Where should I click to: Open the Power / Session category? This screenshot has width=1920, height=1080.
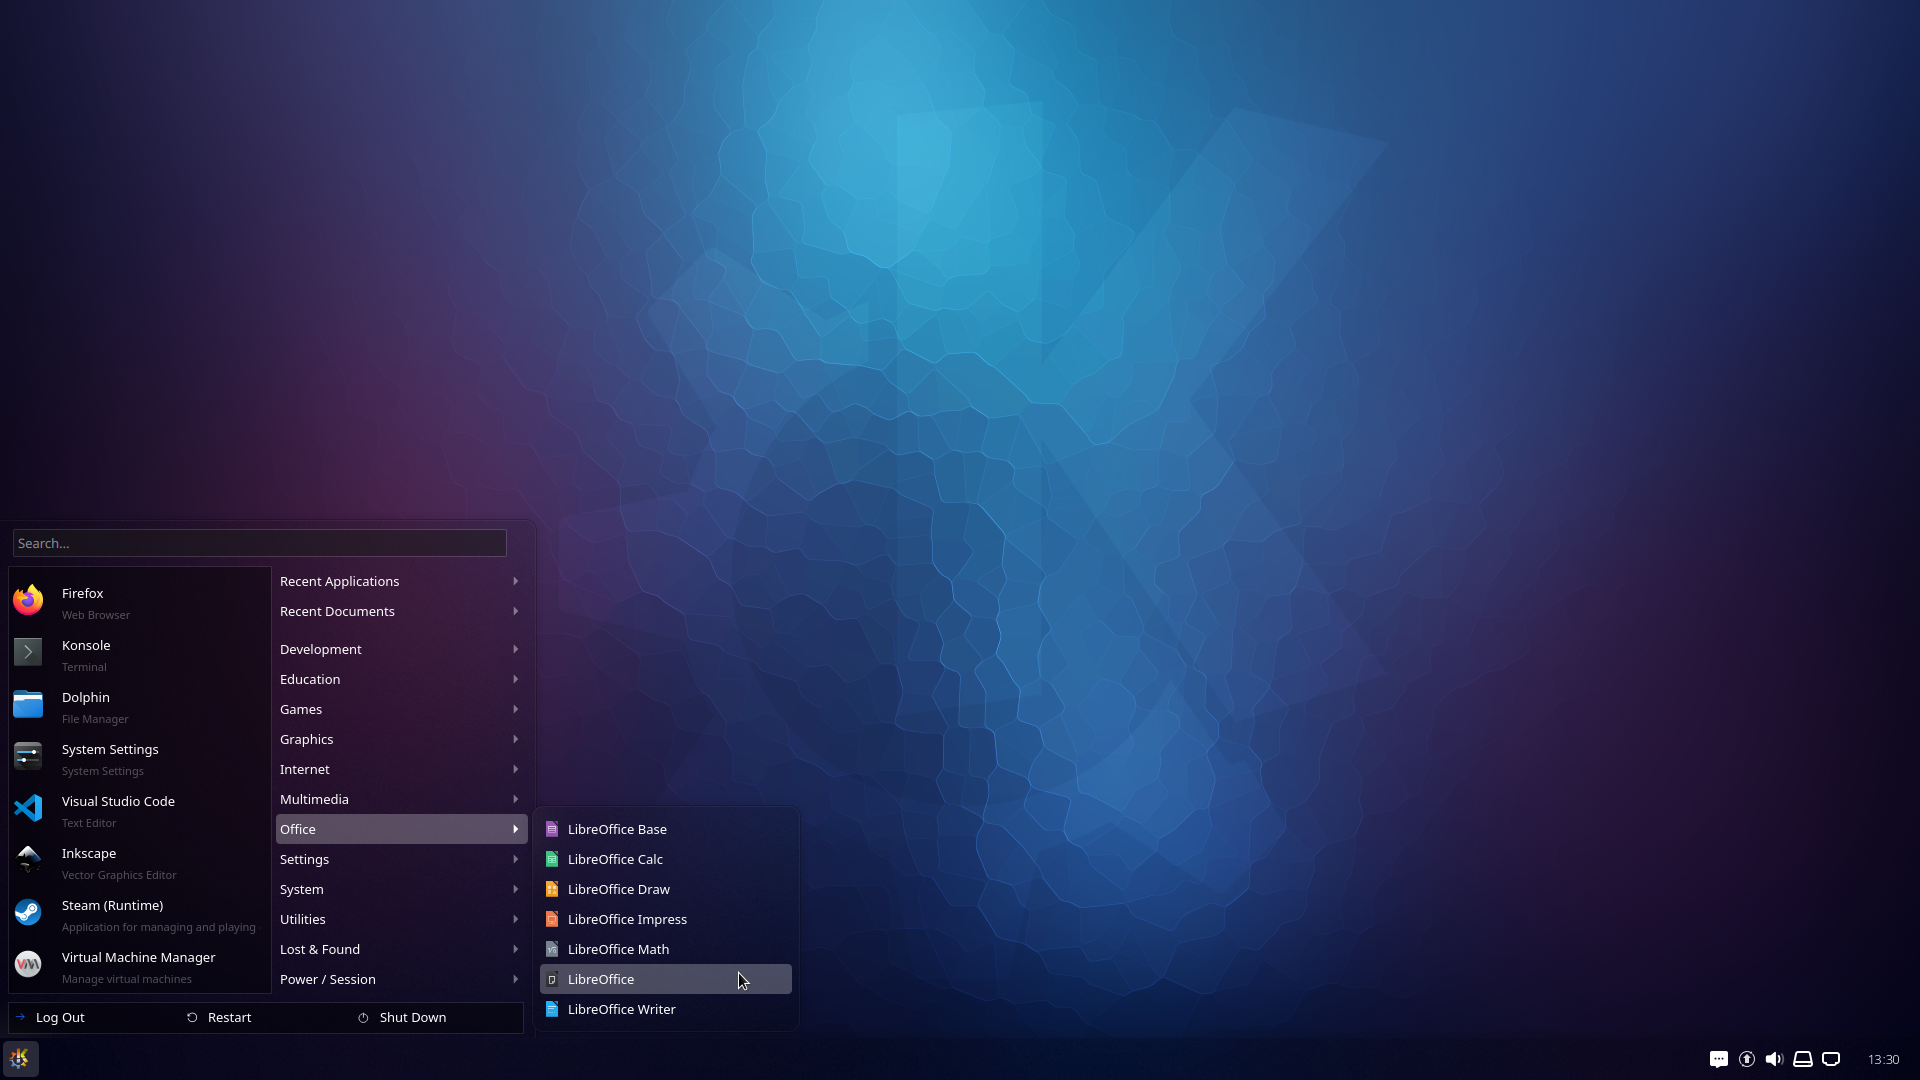click(401, 979)
